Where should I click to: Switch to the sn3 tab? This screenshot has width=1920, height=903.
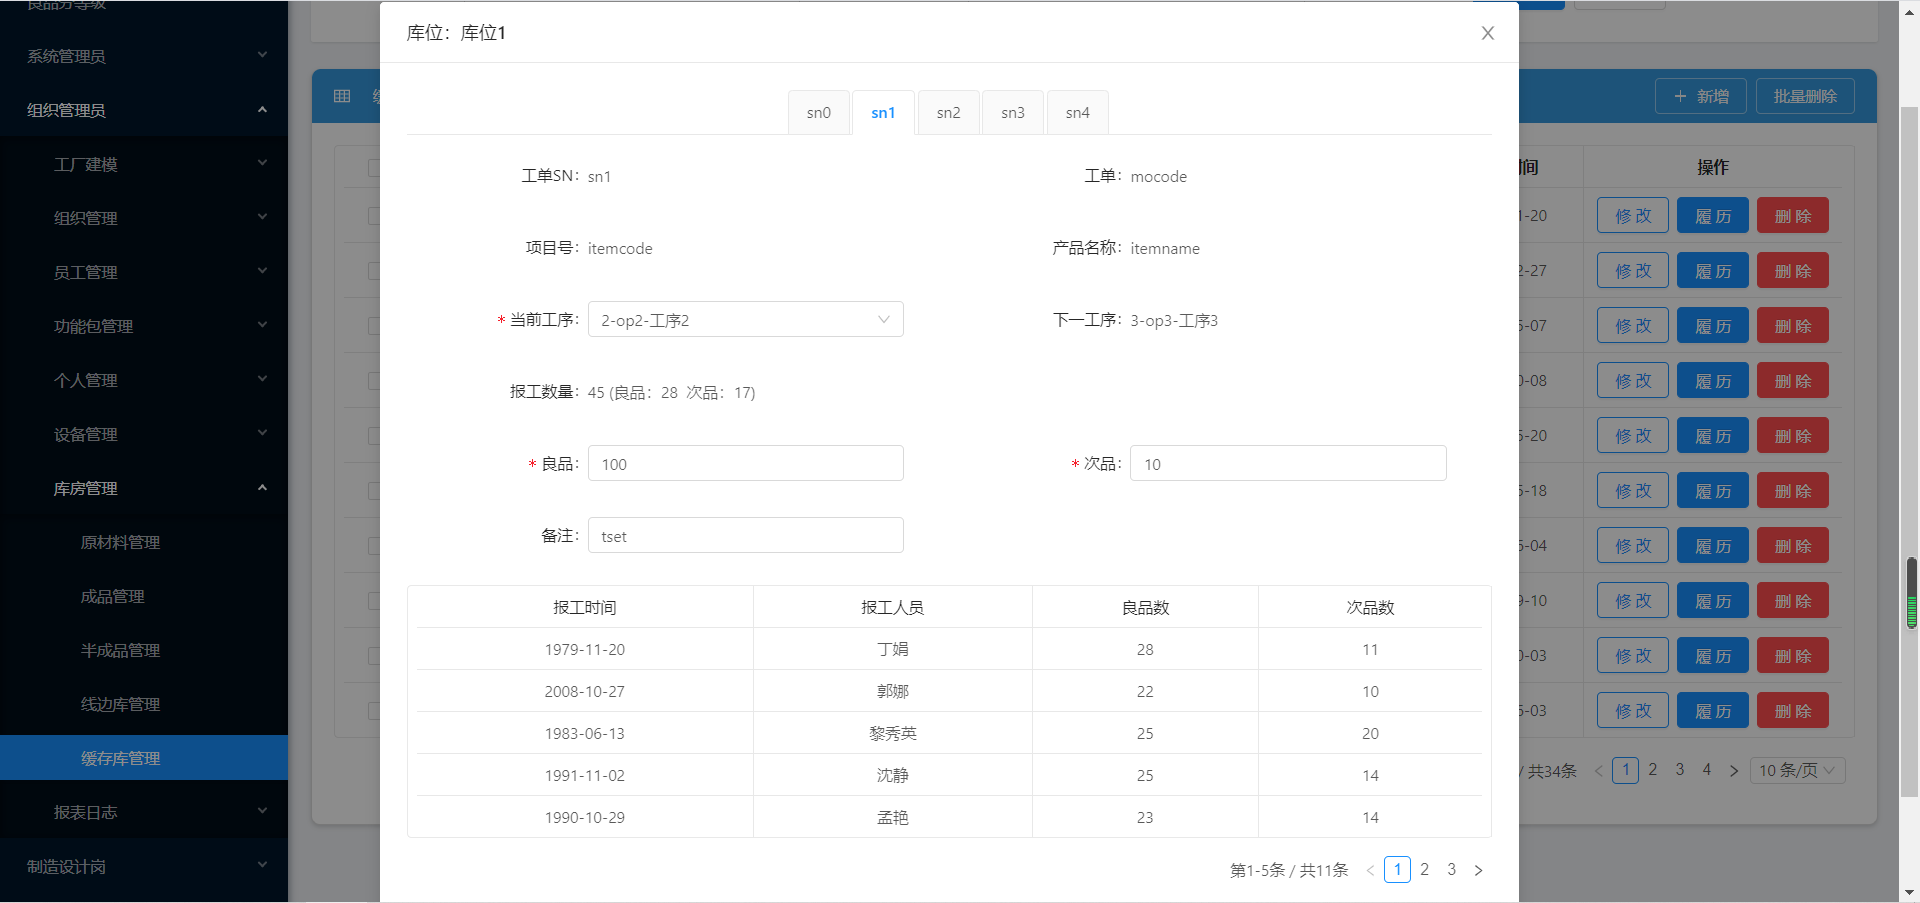[1013, 112]
